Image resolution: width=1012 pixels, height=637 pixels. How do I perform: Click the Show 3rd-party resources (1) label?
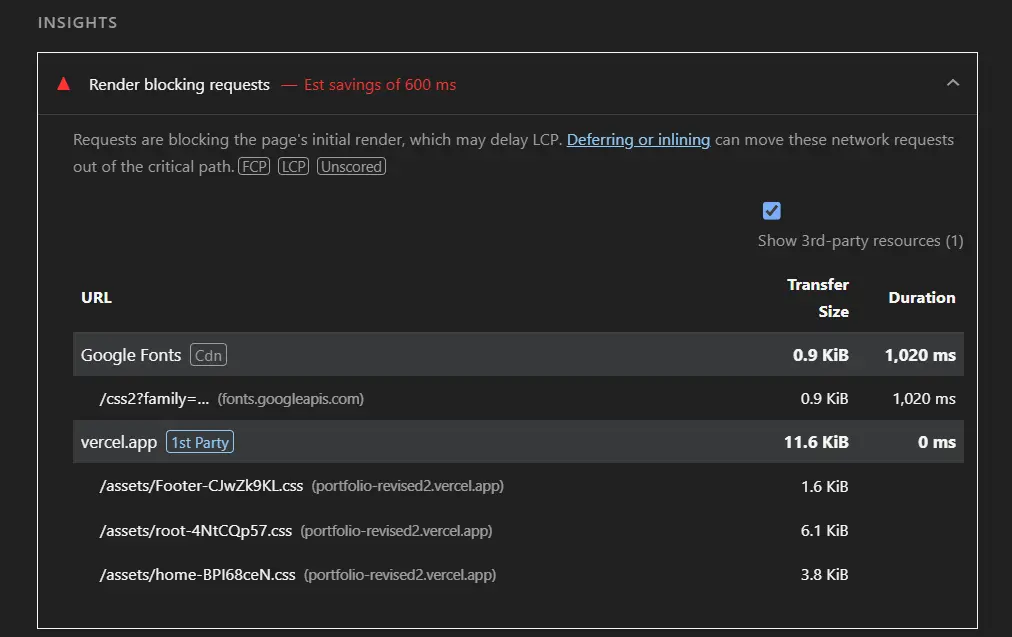click(x=860, y=241)
